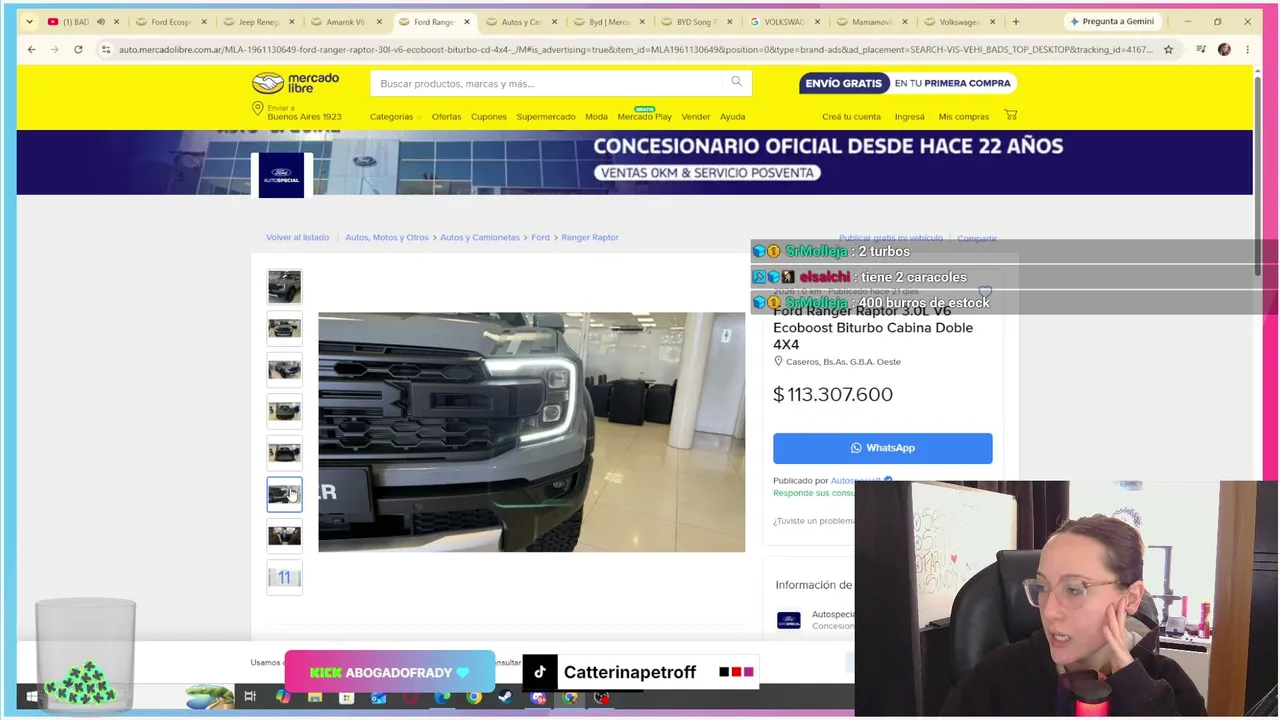Close the Ford Ranger tab
Screen dimensions: 1280x720
pyautogui.click(x=467, y=21)
